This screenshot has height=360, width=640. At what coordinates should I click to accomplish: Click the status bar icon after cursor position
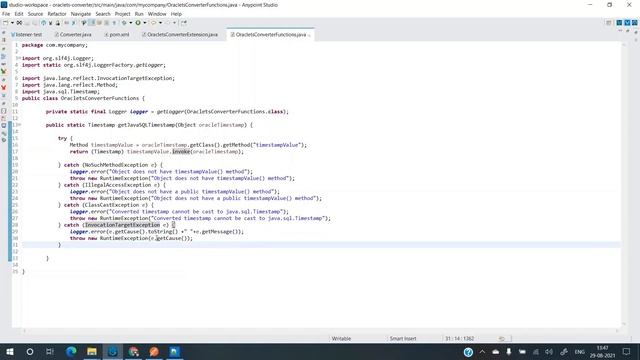(x=502, y=338)
